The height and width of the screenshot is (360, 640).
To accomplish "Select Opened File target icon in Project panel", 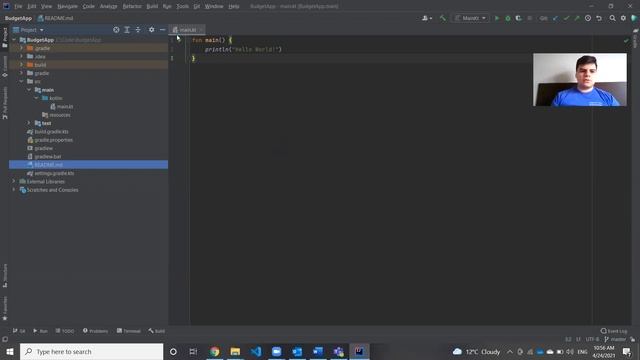I will [116, 30].
